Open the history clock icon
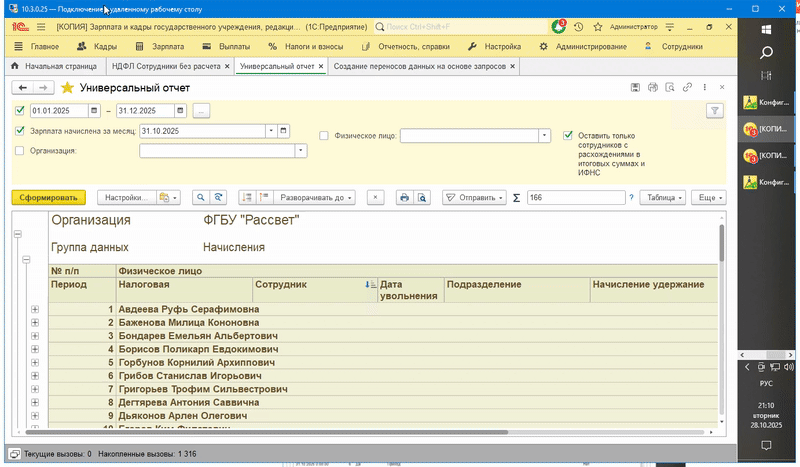 (579, 27)
